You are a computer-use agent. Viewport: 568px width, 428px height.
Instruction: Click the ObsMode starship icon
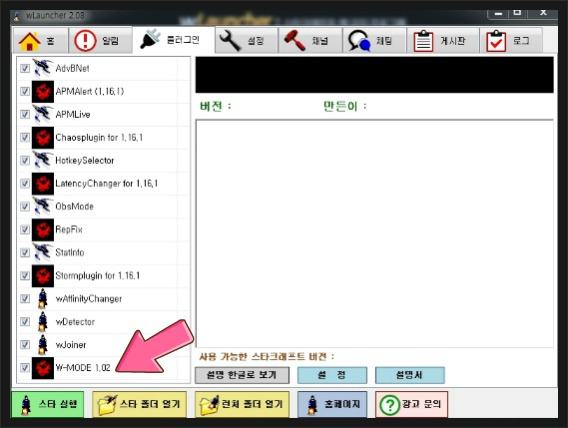(43, 206)
